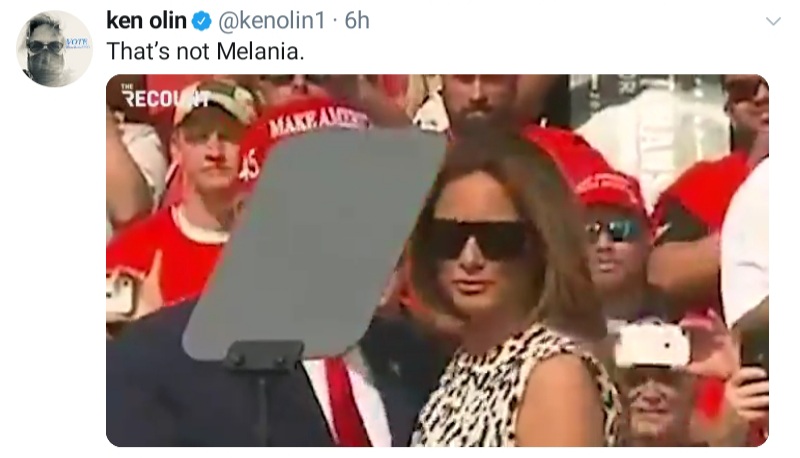The width and height of the screenshot is (800, 458).
Task: Open the ken olin display name
Action: (x=146, y=21)
